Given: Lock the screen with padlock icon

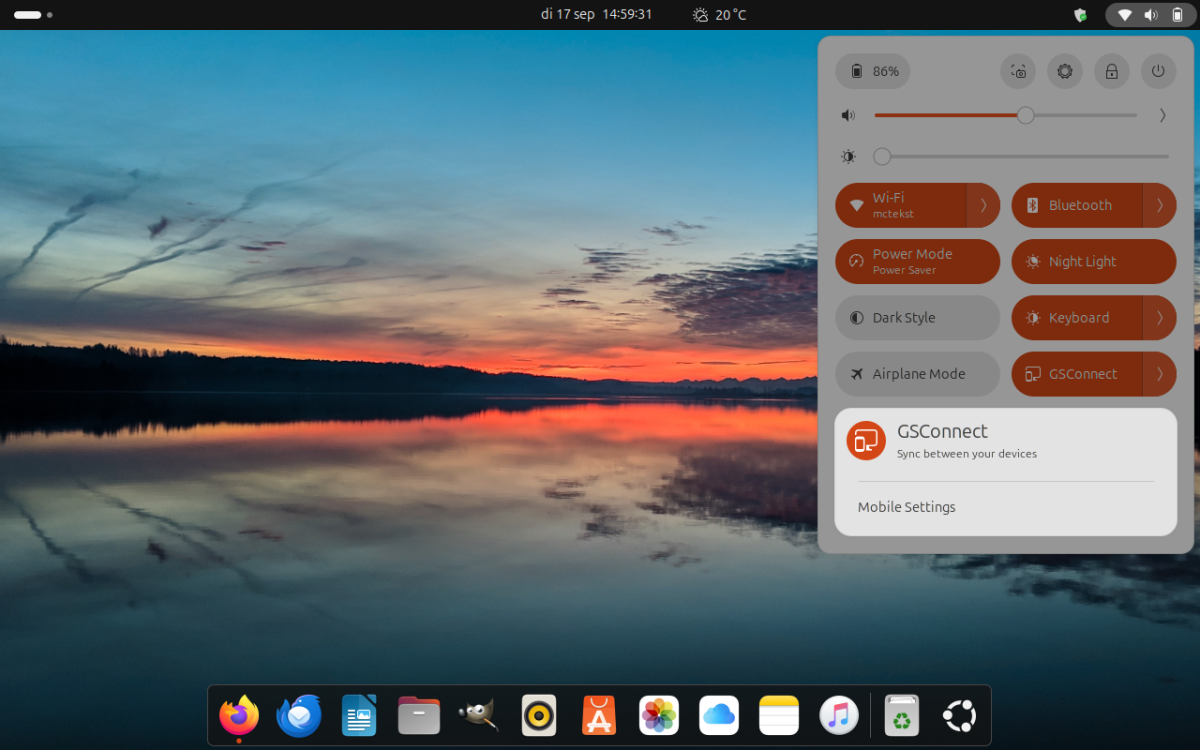Looking at the screenshot, I should (1111, 71).
